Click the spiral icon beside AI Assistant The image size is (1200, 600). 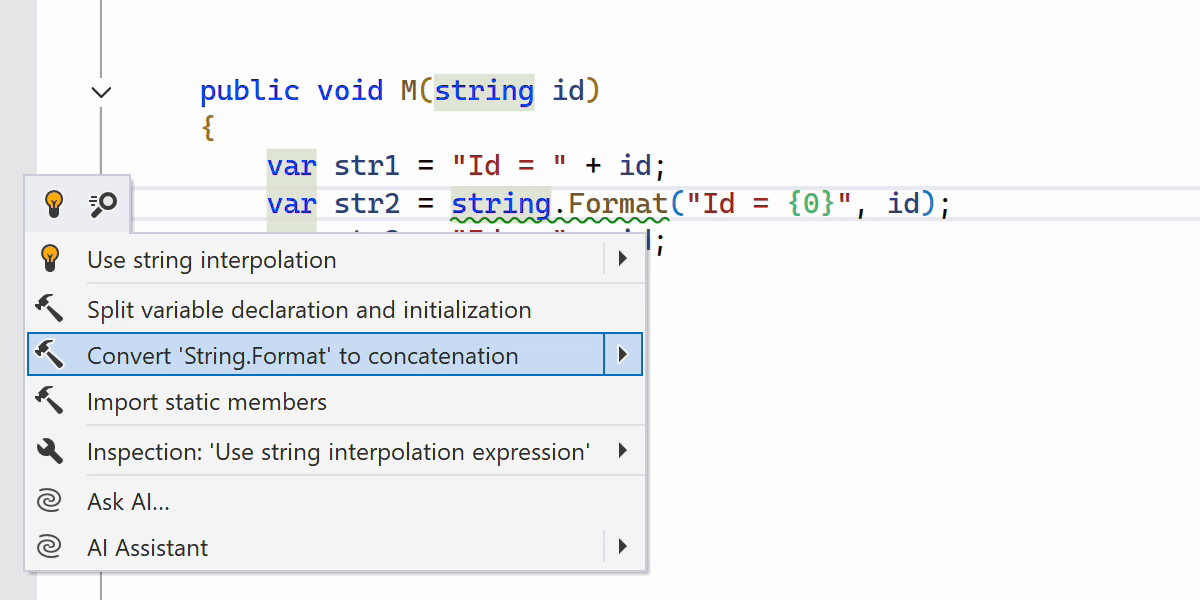49,547
